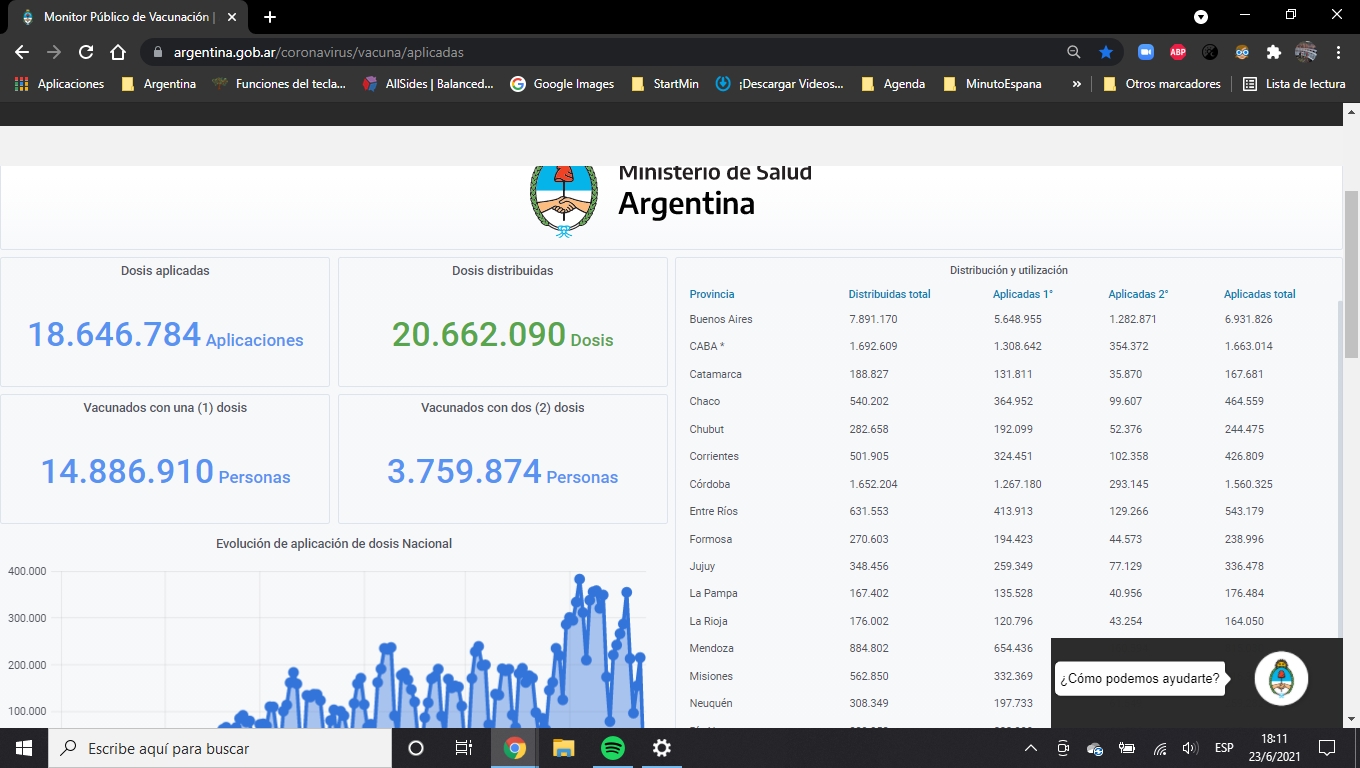Open Spotify from the taskbar

[x=613, y=748]
